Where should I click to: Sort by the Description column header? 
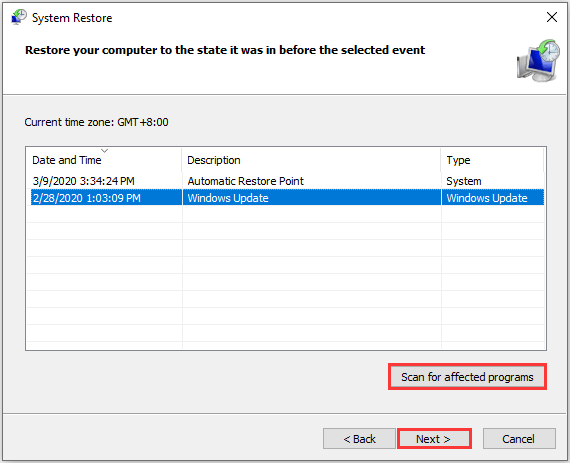coord(311,160)
